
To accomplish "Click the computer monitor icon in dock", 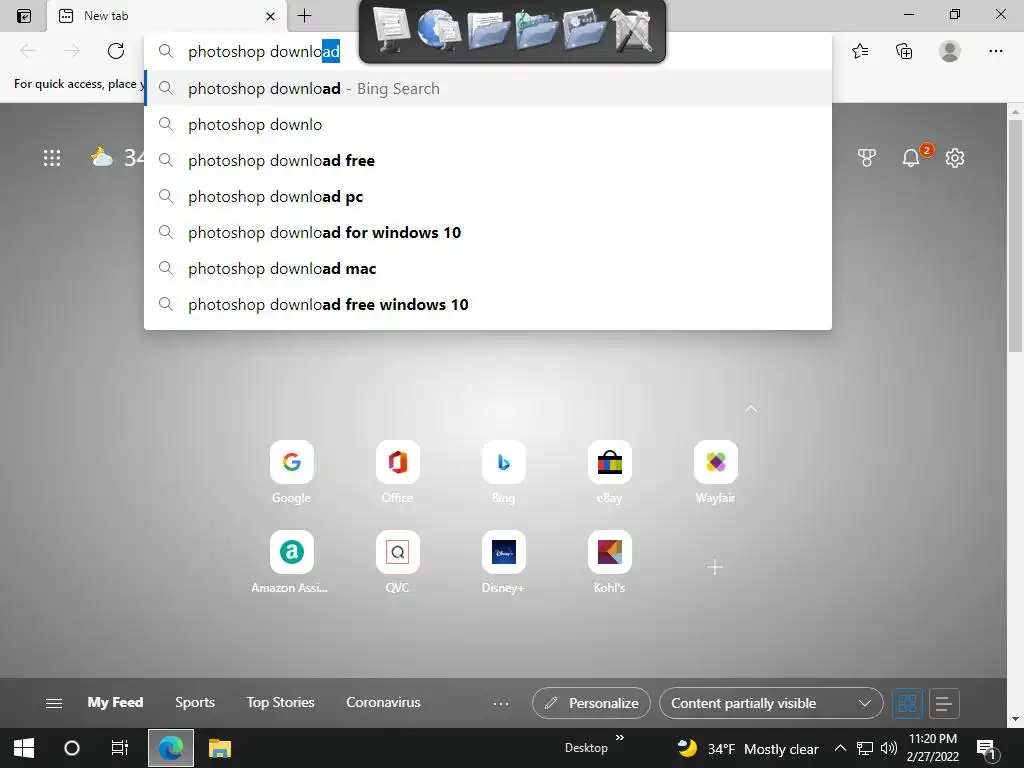I will (x=391, y=31).
